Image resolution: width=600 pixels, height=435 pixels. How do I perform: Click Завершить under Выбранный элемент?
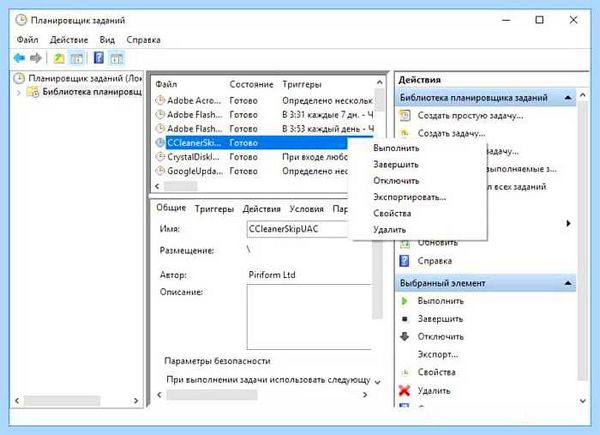440,319
